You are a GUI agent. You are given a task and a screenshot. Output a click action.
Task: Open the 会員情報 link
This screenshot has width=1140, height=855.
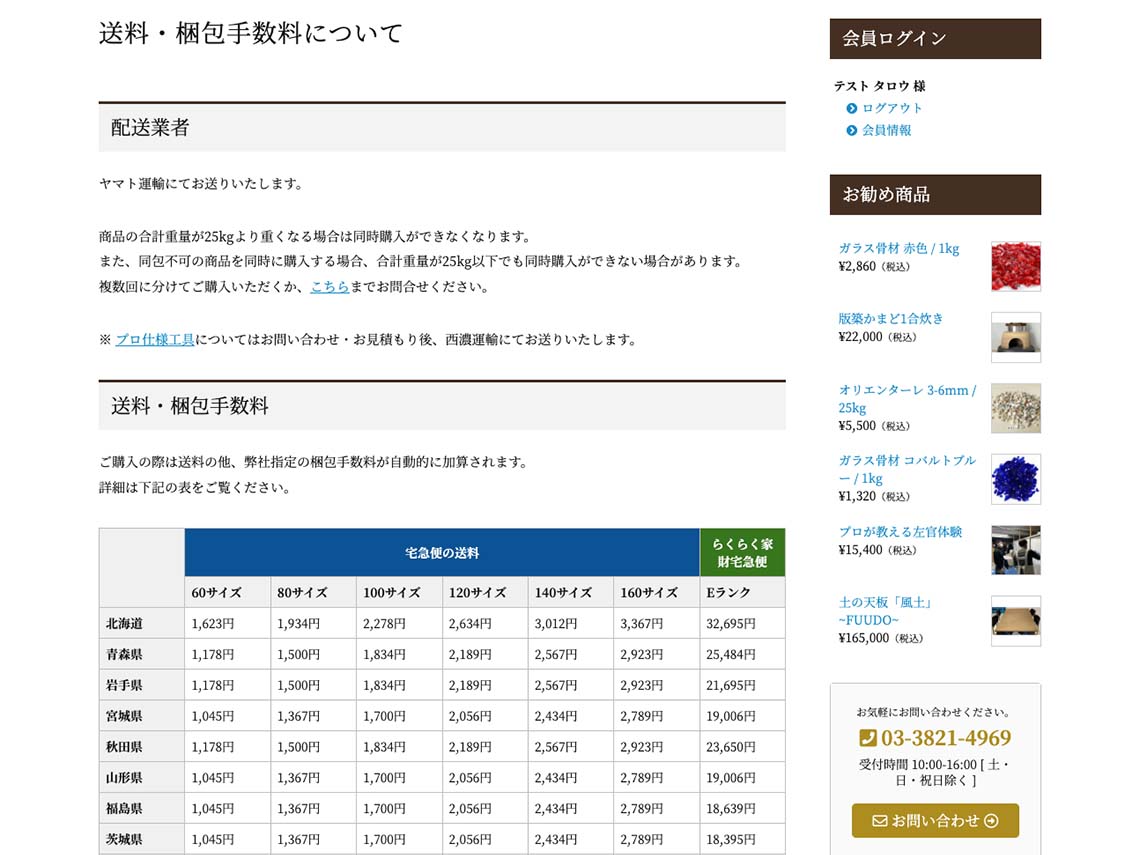click(887, 130)
